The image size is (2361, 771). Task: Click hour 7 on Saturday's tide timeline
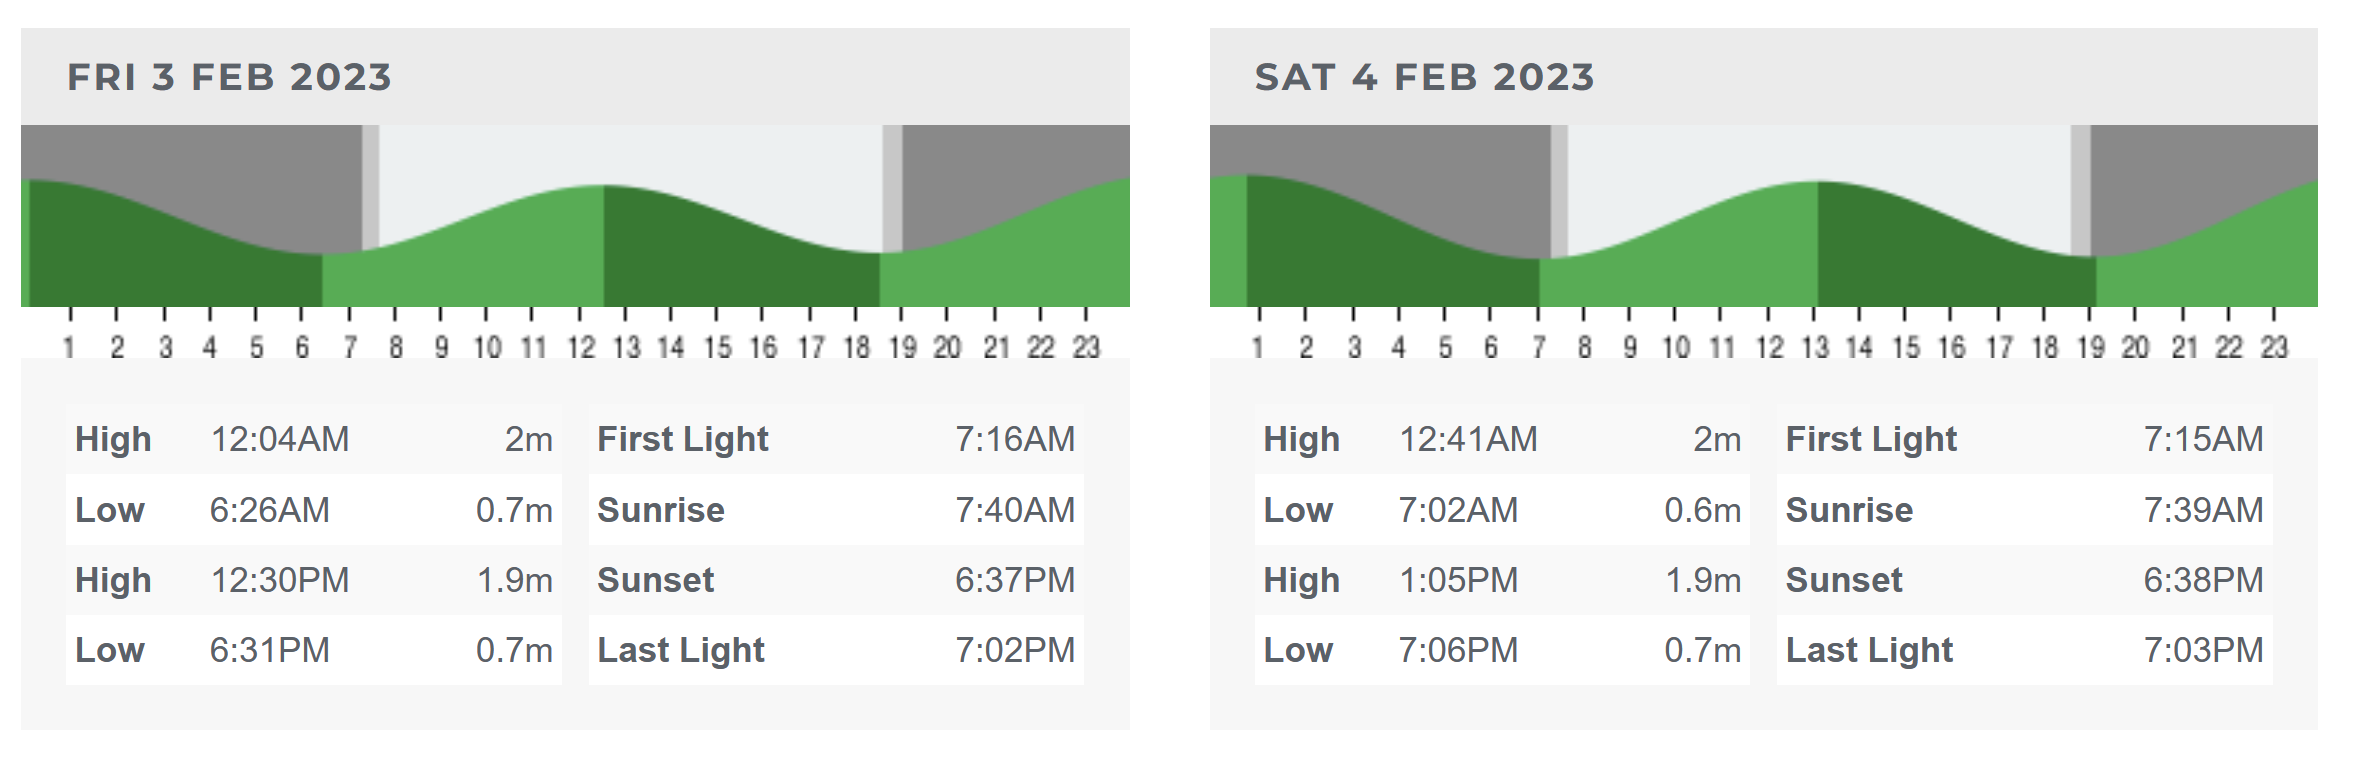click(1539, 346)
